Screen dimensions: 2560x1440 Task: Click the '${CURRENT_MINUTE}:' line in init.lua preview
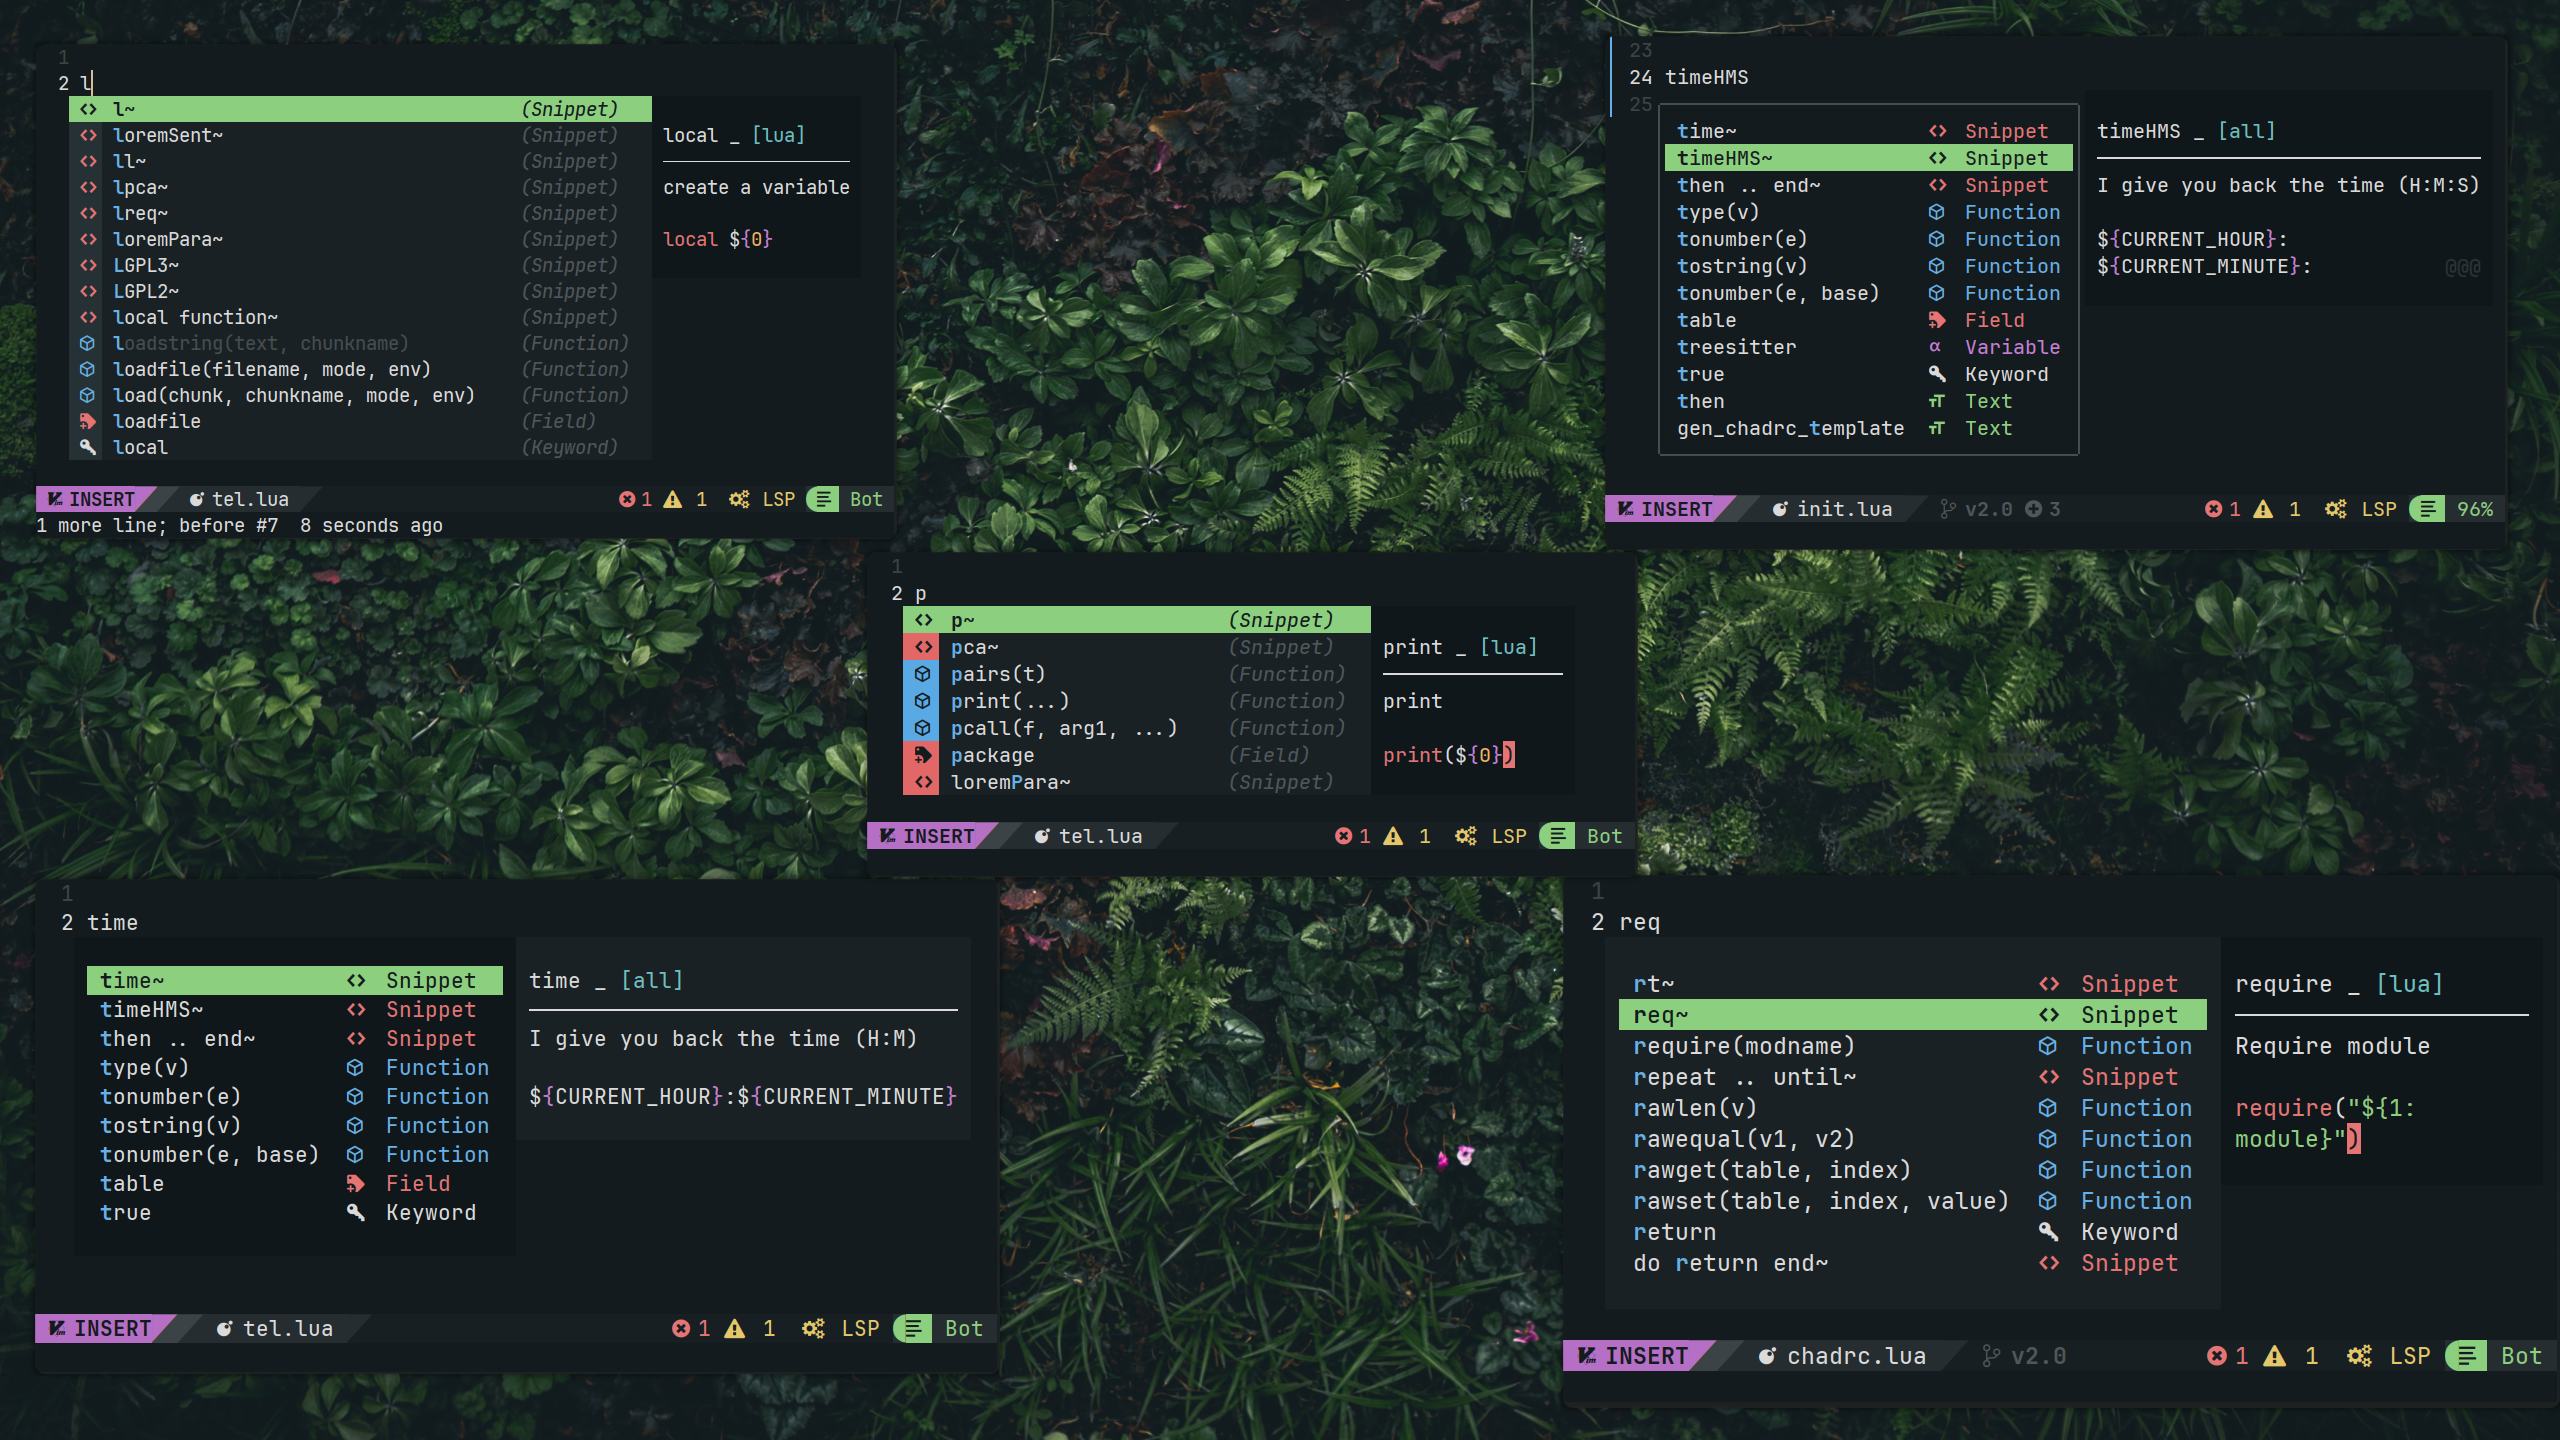2204,266
